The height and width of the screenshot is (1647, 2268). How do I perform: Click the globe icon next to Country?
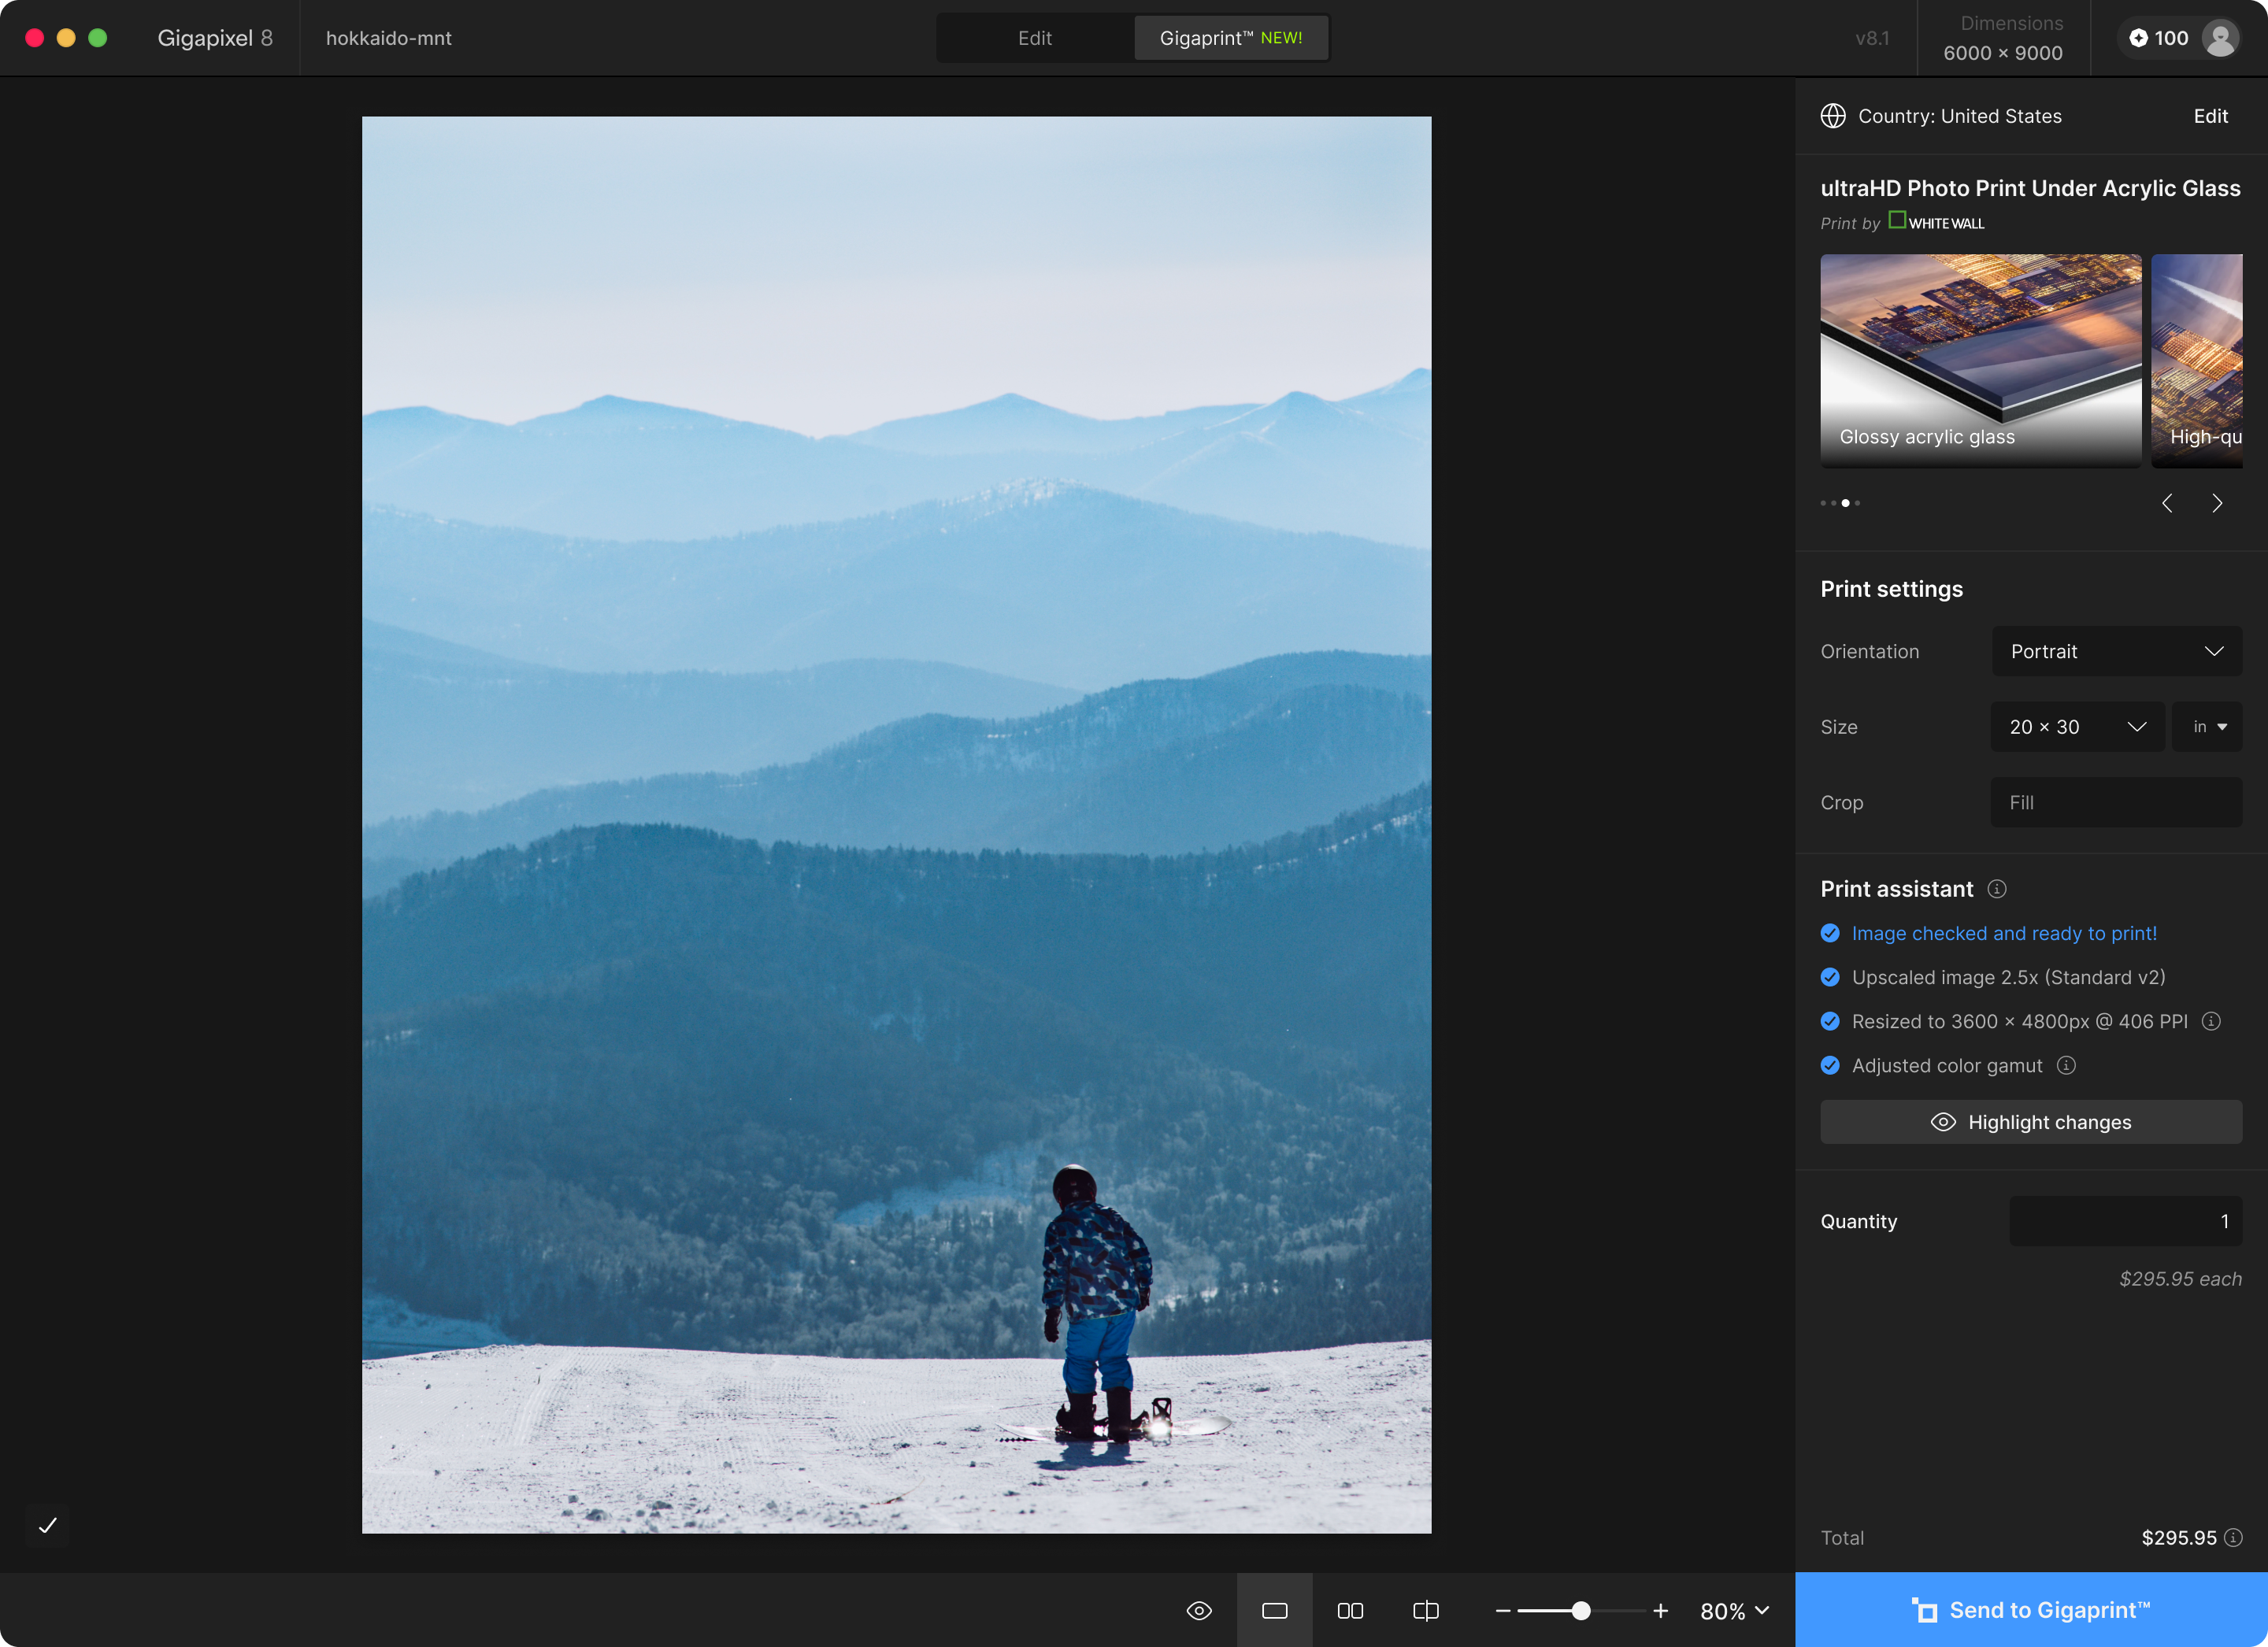coord(1833,116)
